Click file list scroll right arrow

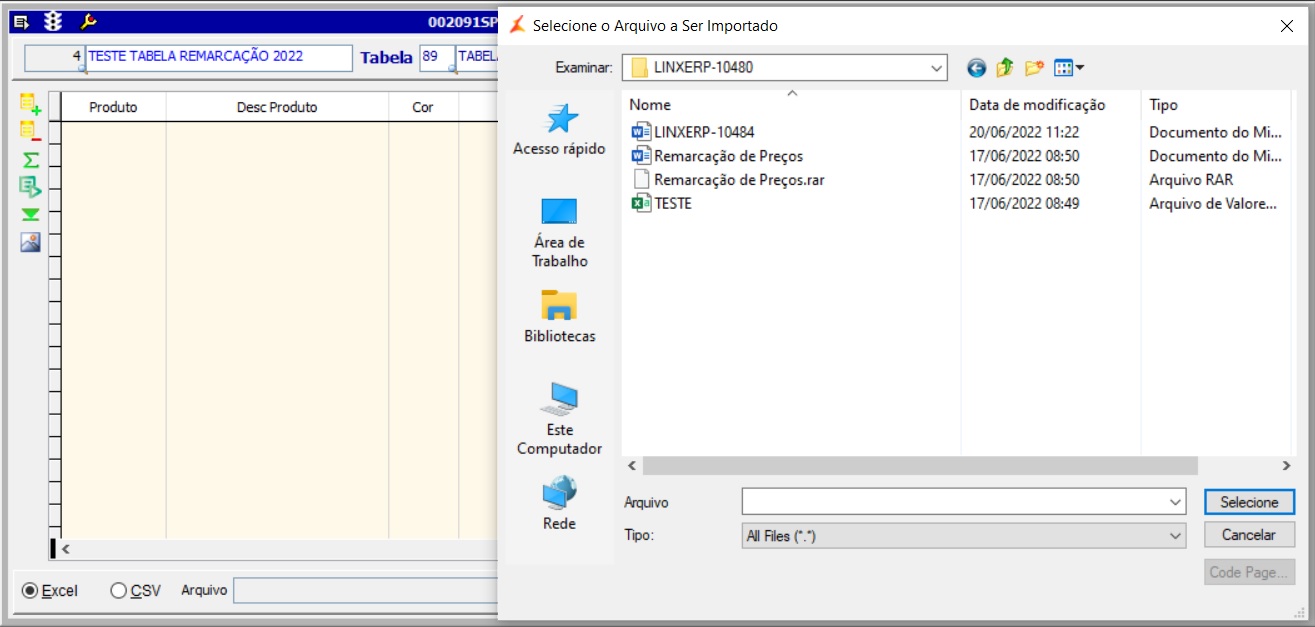1286,466
